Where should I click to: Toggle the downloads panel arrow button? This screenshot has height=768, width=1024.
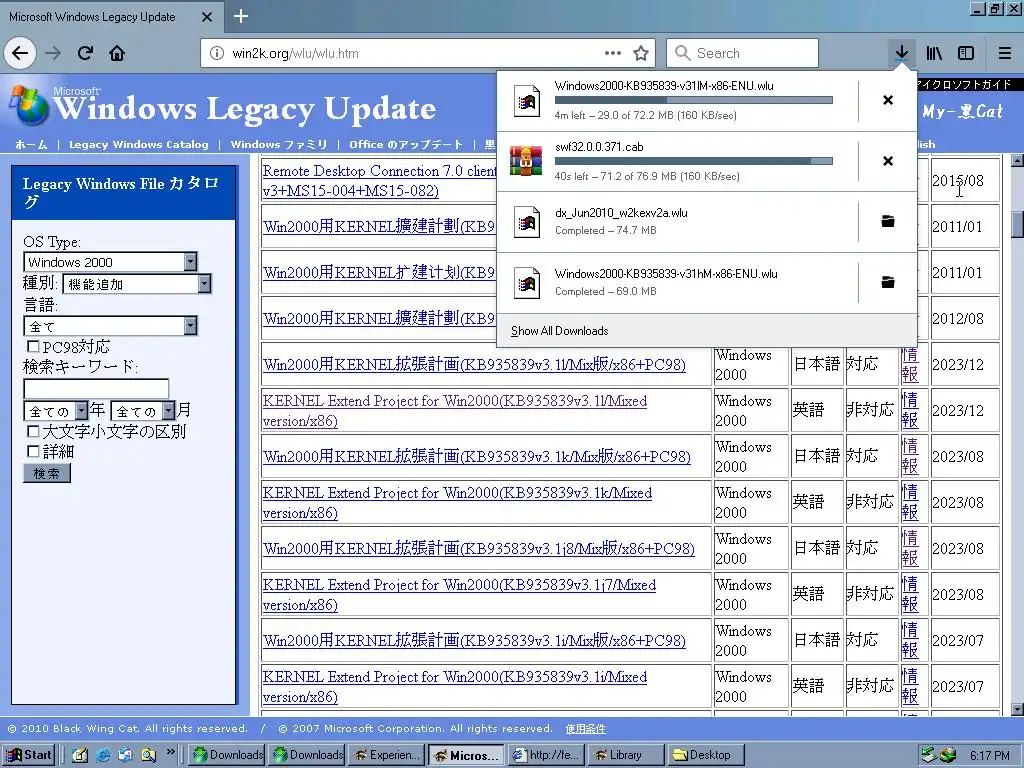[x=901, y=54]
